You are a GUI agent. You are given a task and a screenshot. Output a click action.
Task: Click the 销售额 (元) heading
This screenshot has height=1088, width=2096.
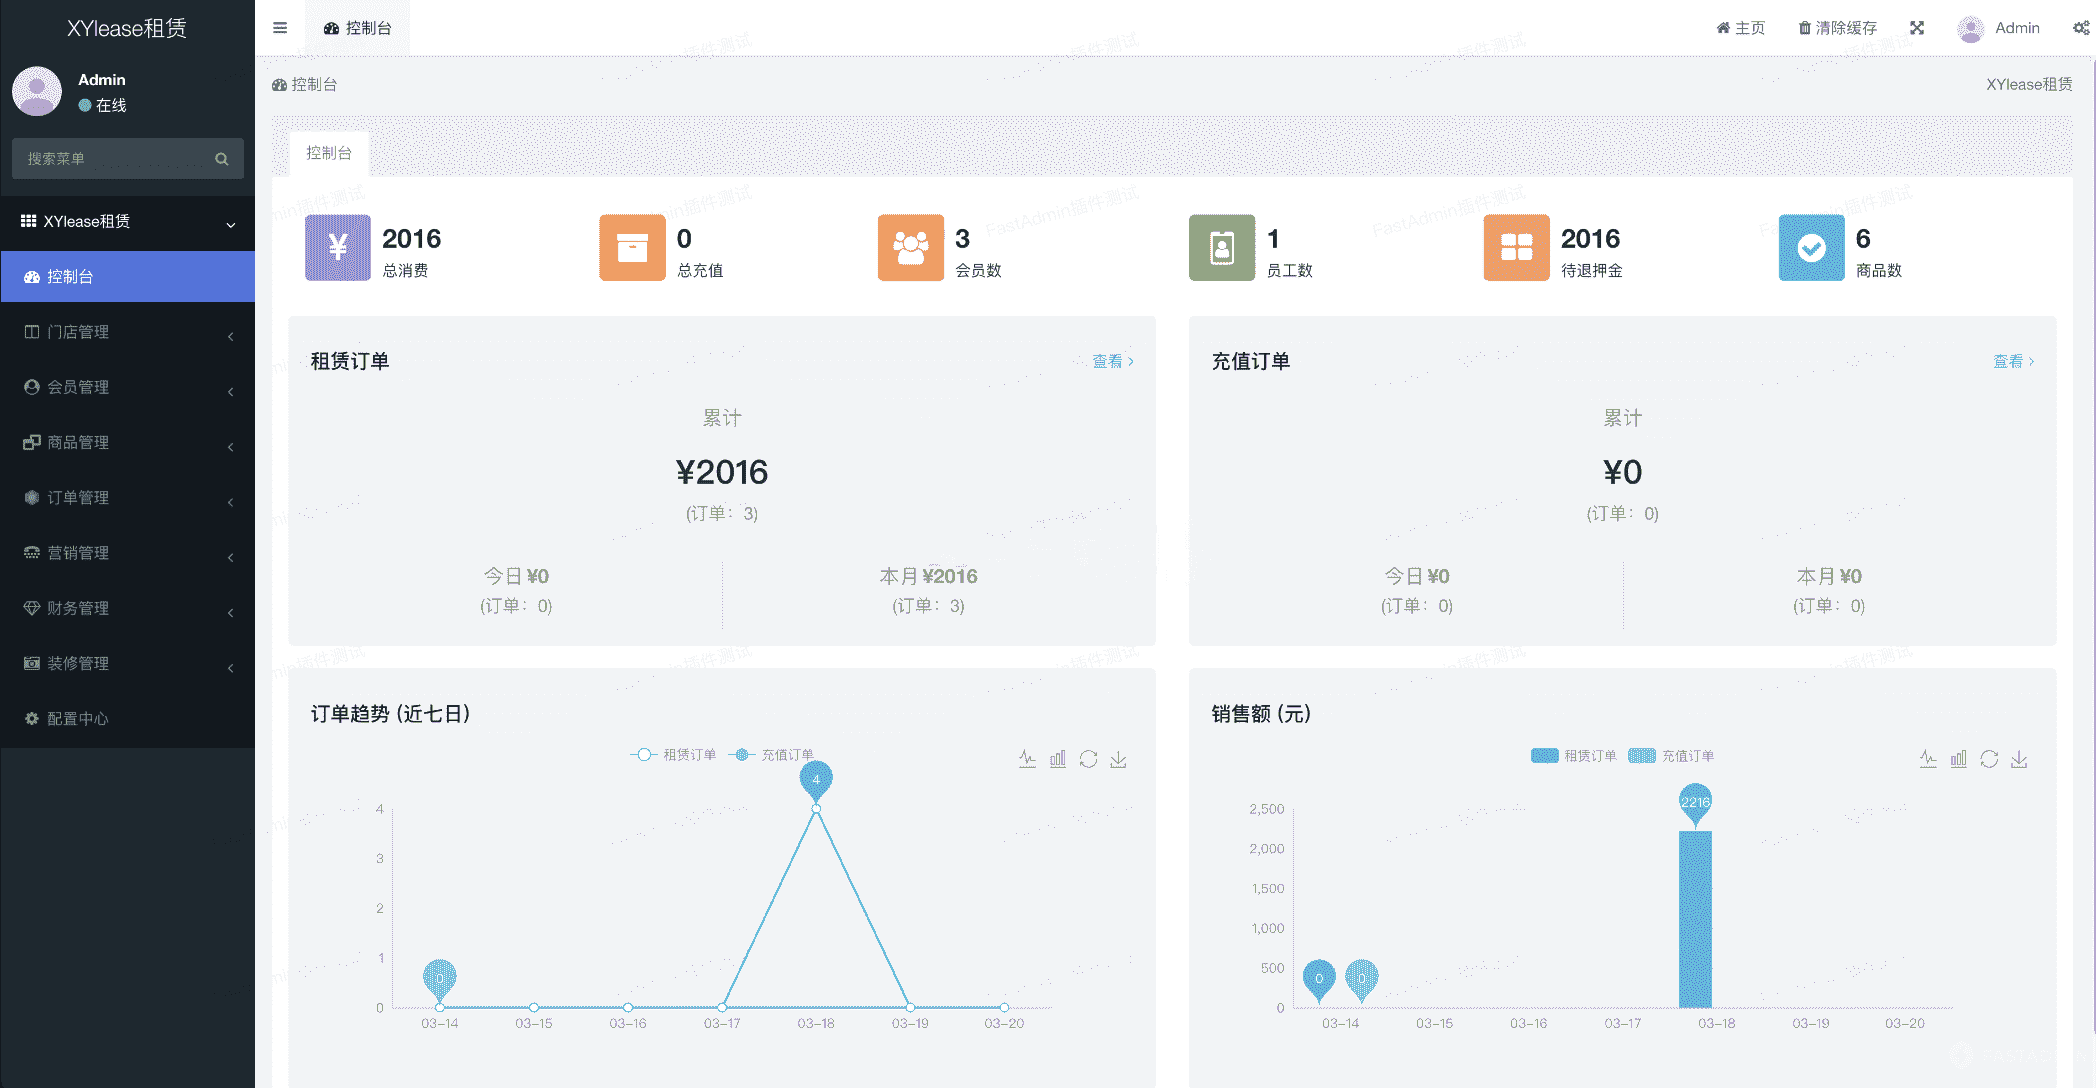(1262, 714)
